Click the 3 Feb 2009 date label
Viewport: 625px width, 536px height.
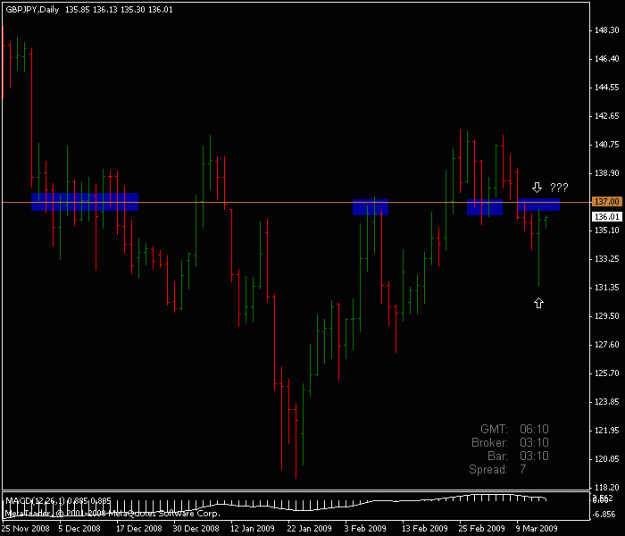click(x=366, y=528)
